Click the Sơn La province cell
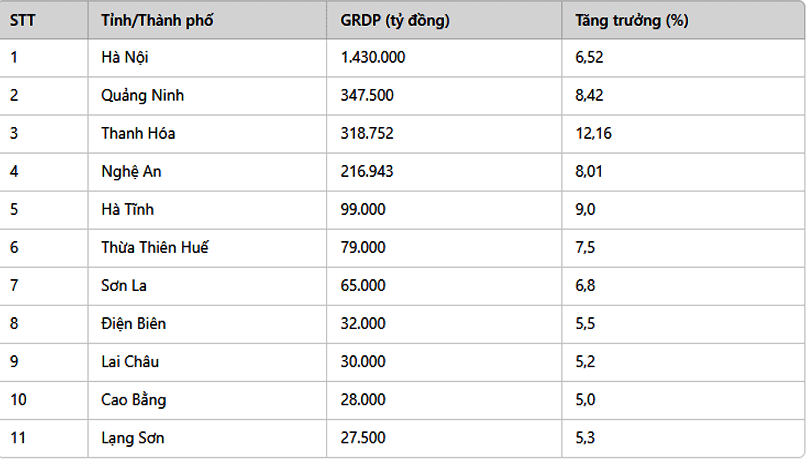The width and height of the screenshot is (808, 469). click(x=207, y=286)
